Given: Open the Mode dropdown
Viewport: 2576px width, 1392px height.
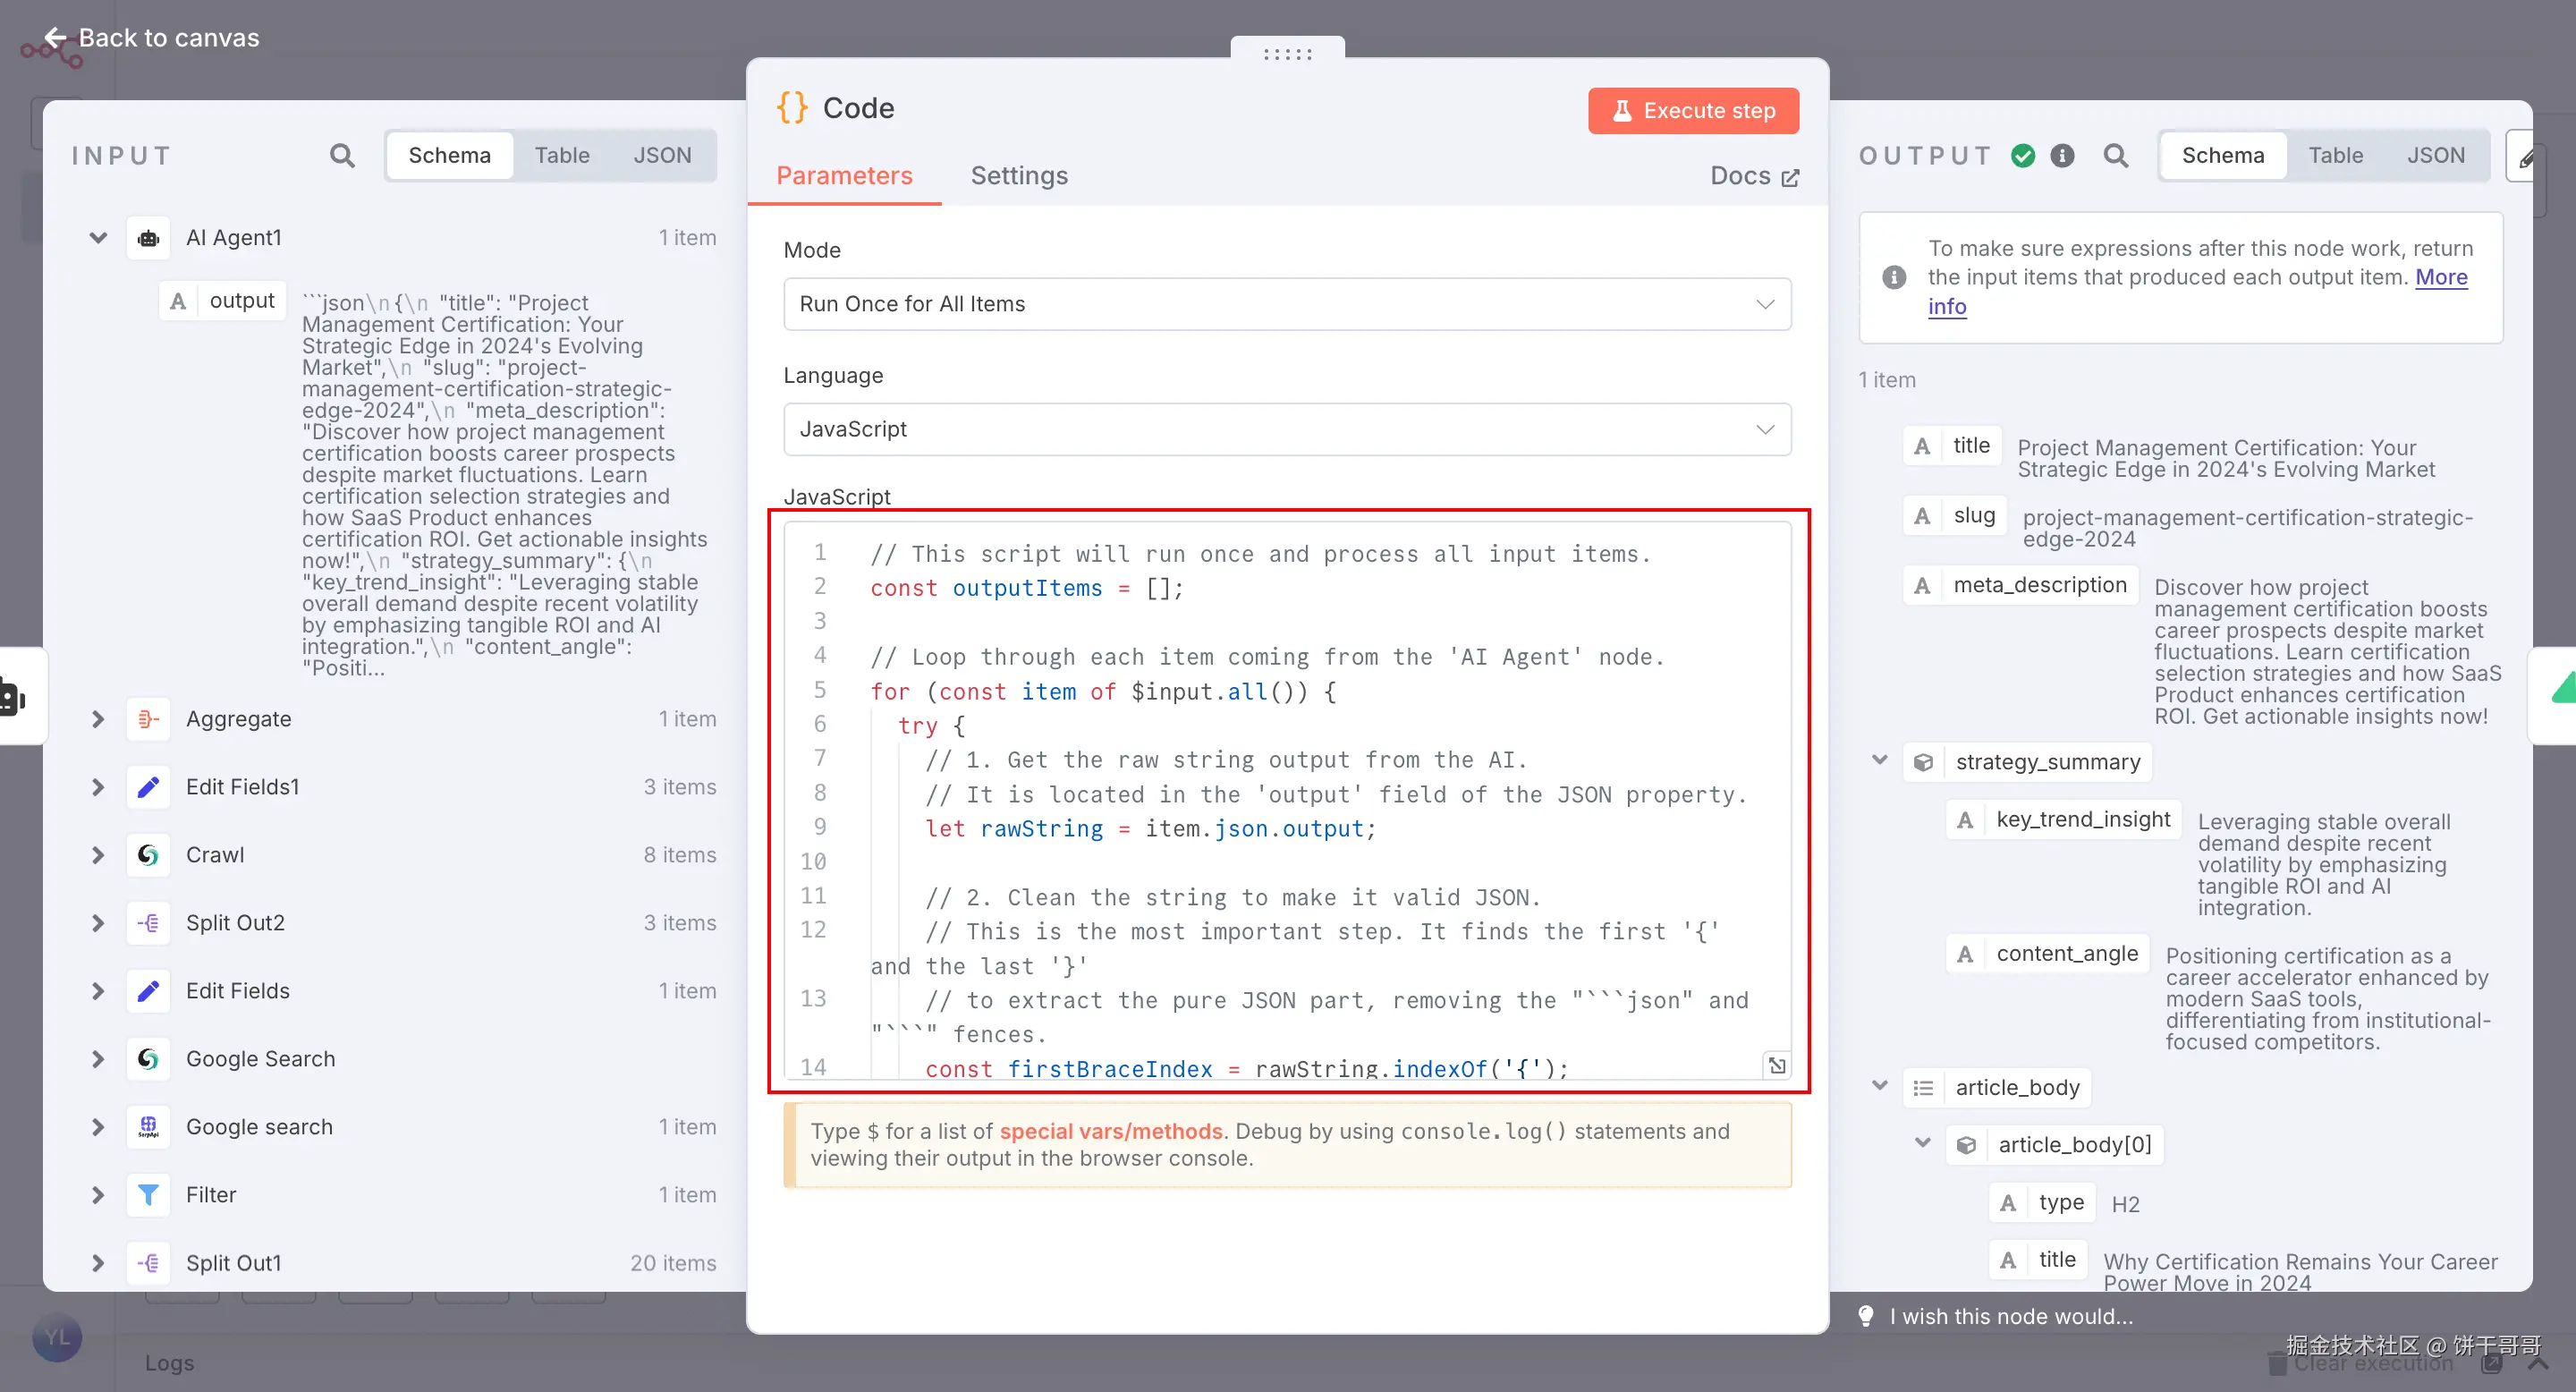Looking at the screenshot, I should [1286, 303].
